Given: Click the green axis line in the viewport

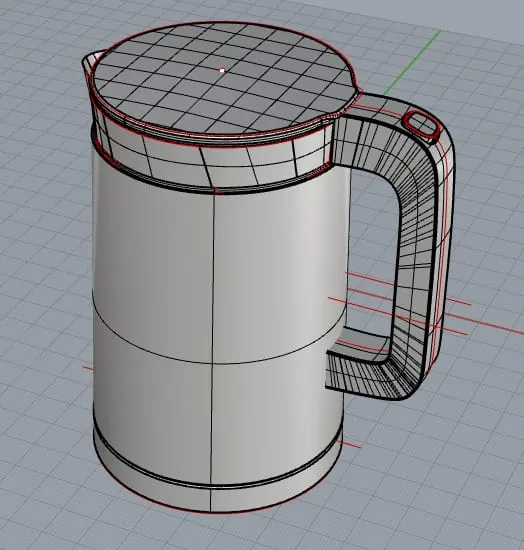Looking at the screenshot, I should pos(412,63).
